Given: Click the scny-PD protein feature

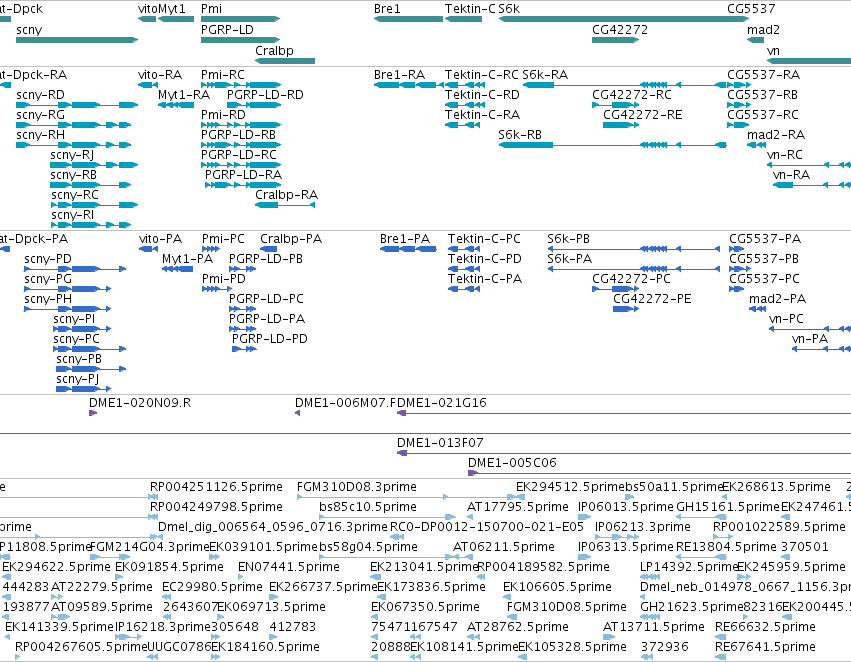Looking at the screenshot, I should (x=75, y=269).
